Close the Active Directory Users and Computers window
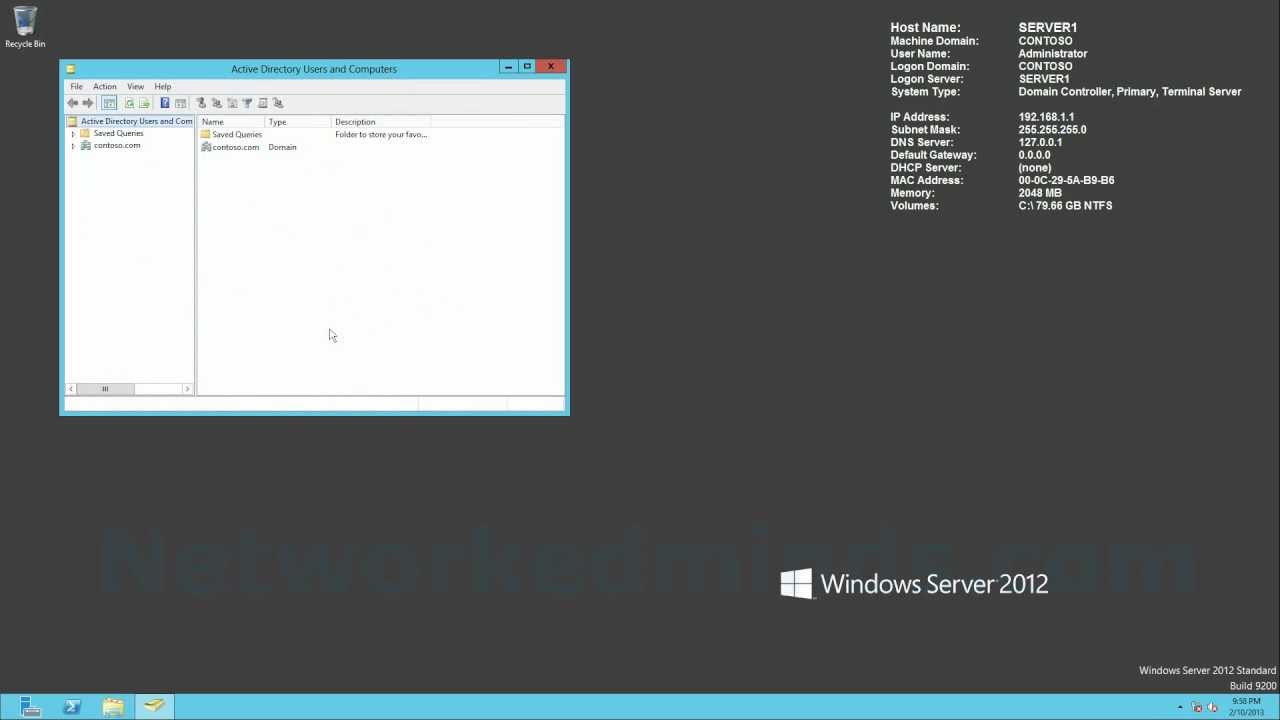This screenshot has width=1280, height=720. pyautogui.click(x=551, y=67)
